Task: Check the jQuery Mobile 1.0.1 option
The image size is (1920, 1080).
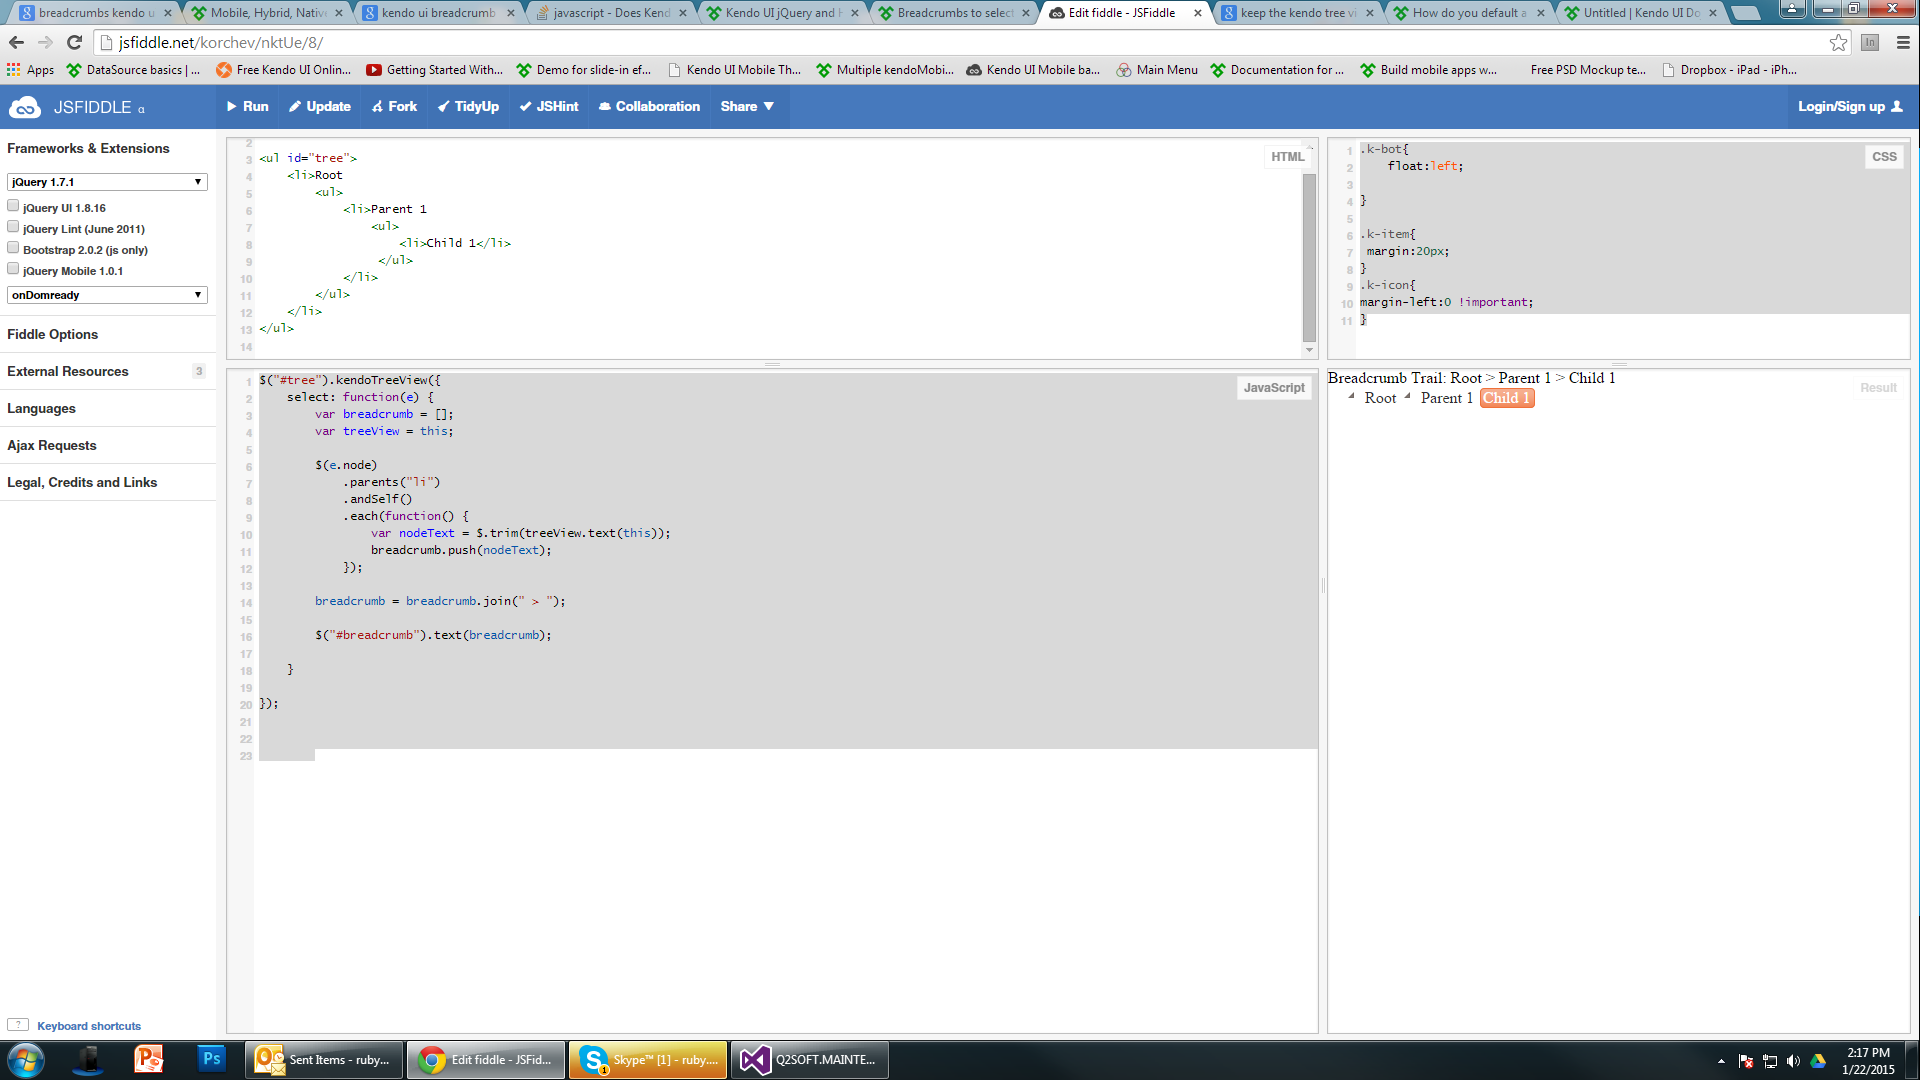Action: (x=13, y=269)
